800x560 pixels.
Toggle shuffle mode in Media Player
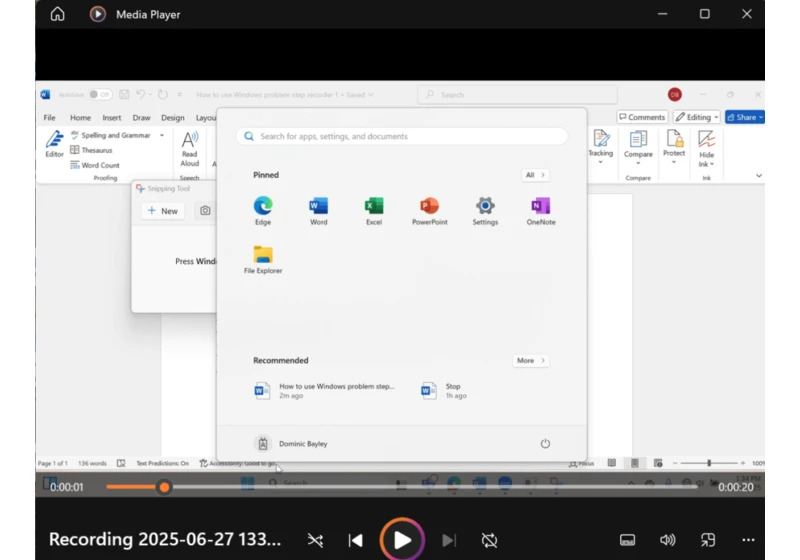(x=315, y=540)
